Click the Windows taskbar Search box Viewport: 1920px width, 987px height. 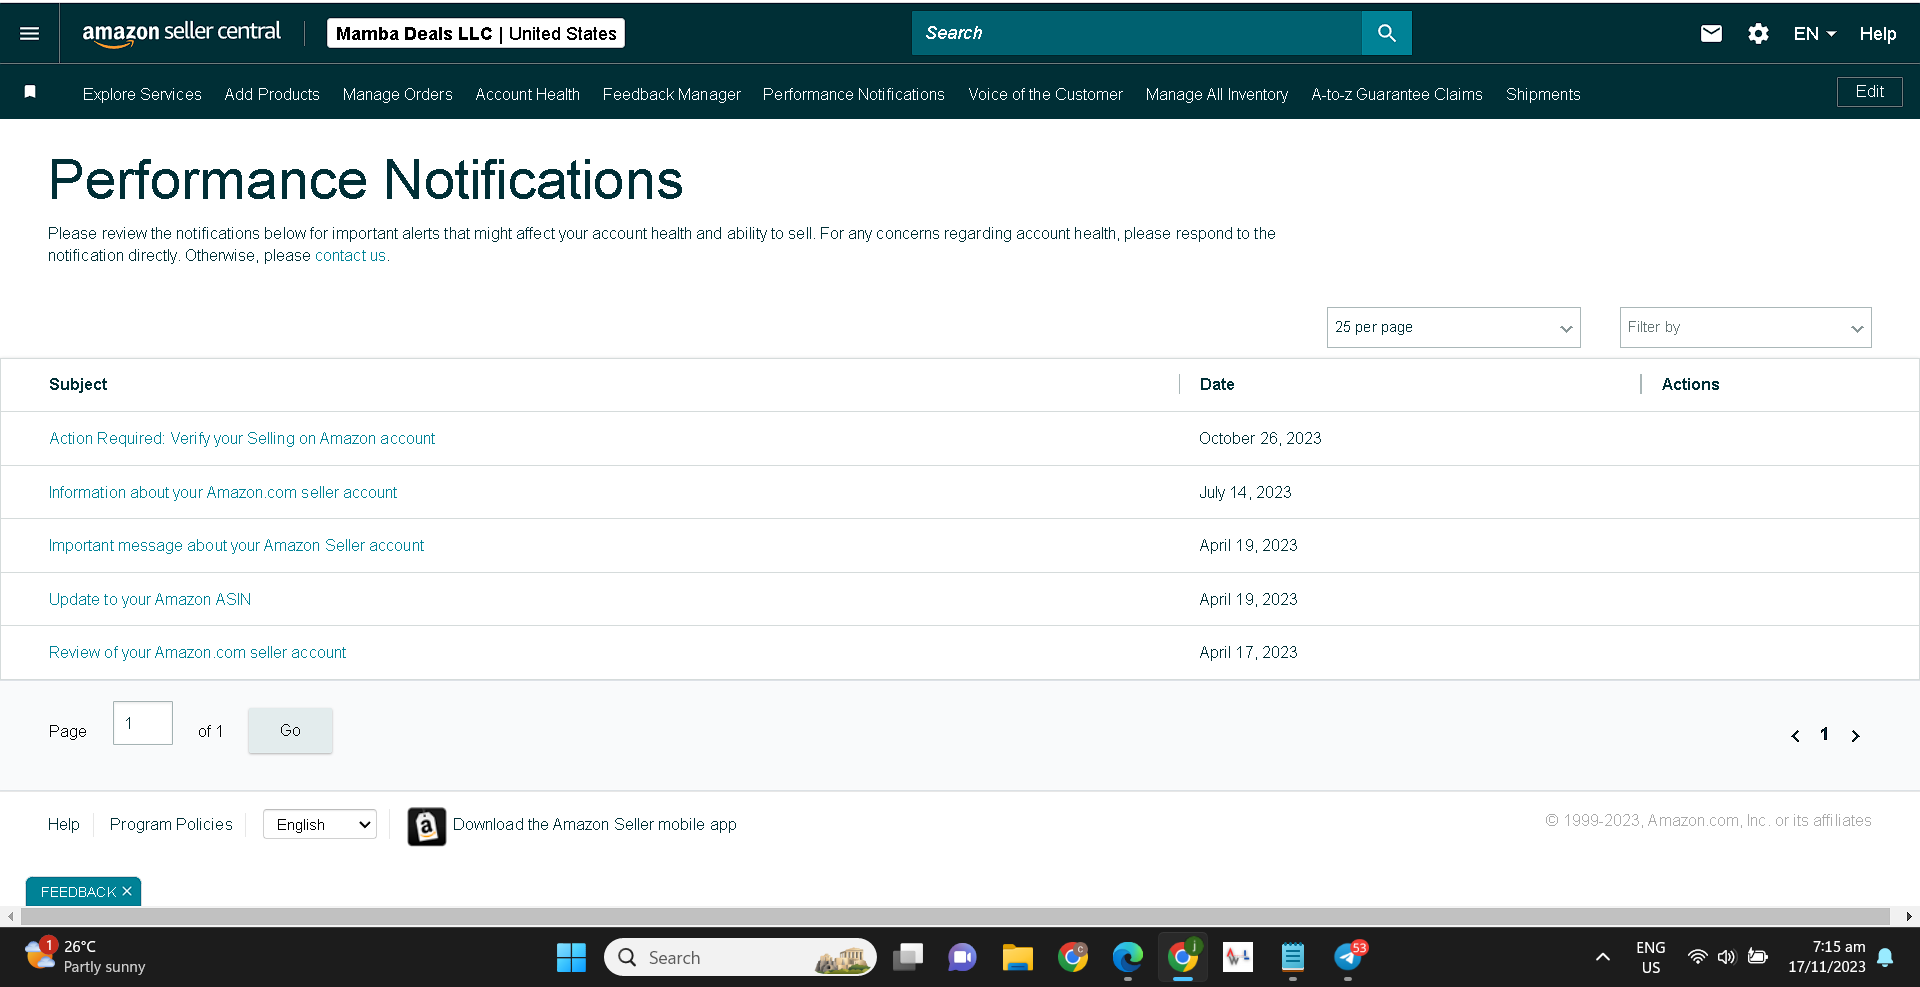740,958
